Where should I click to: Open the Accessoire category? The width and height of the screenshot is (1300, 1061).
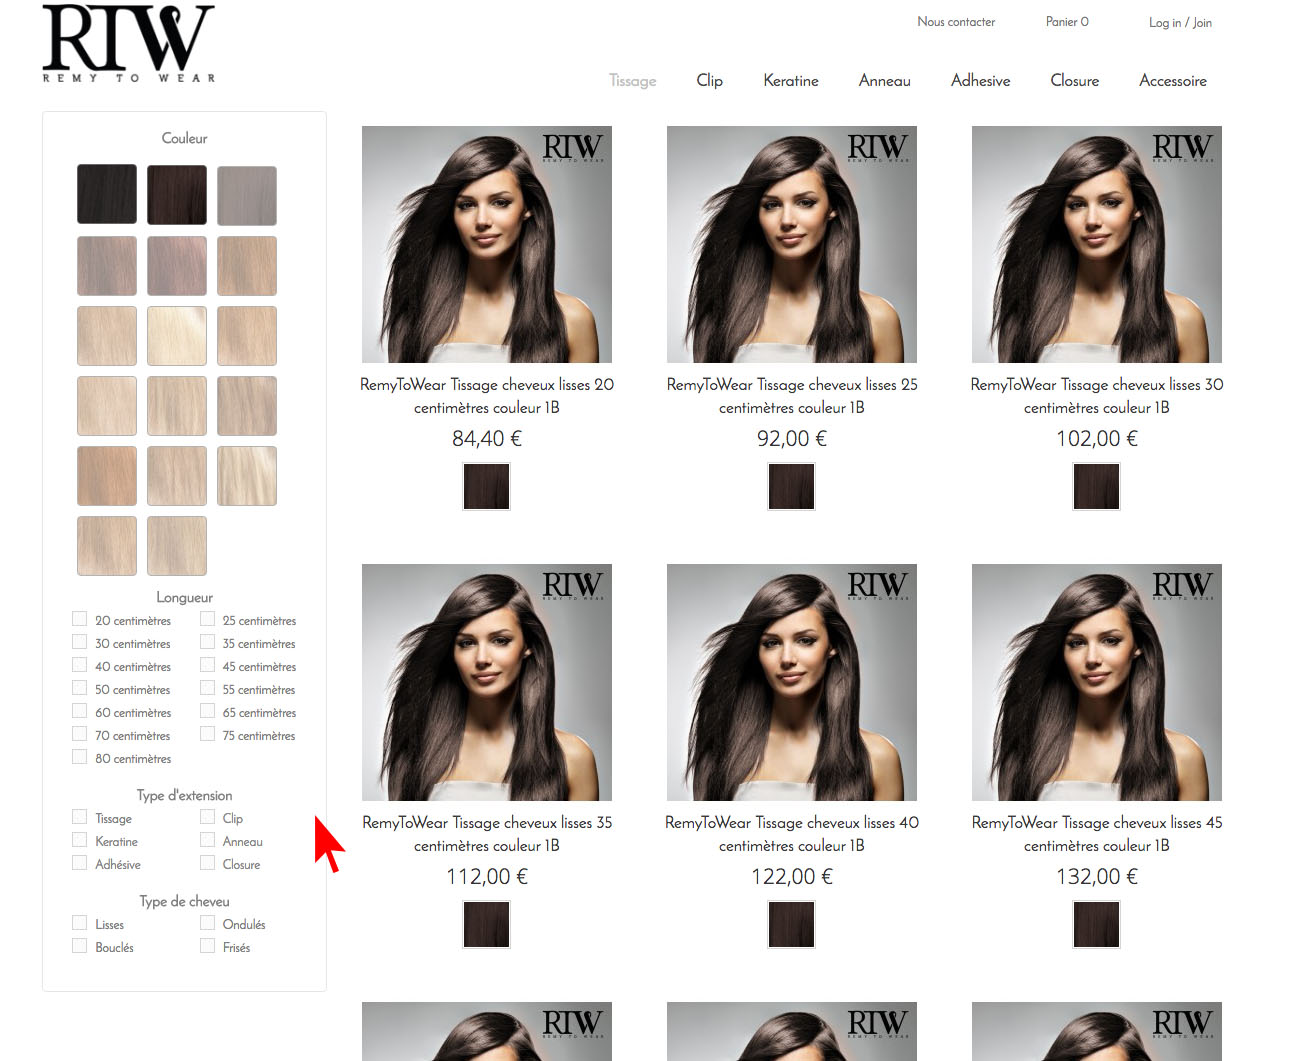tap(1173, 81)
